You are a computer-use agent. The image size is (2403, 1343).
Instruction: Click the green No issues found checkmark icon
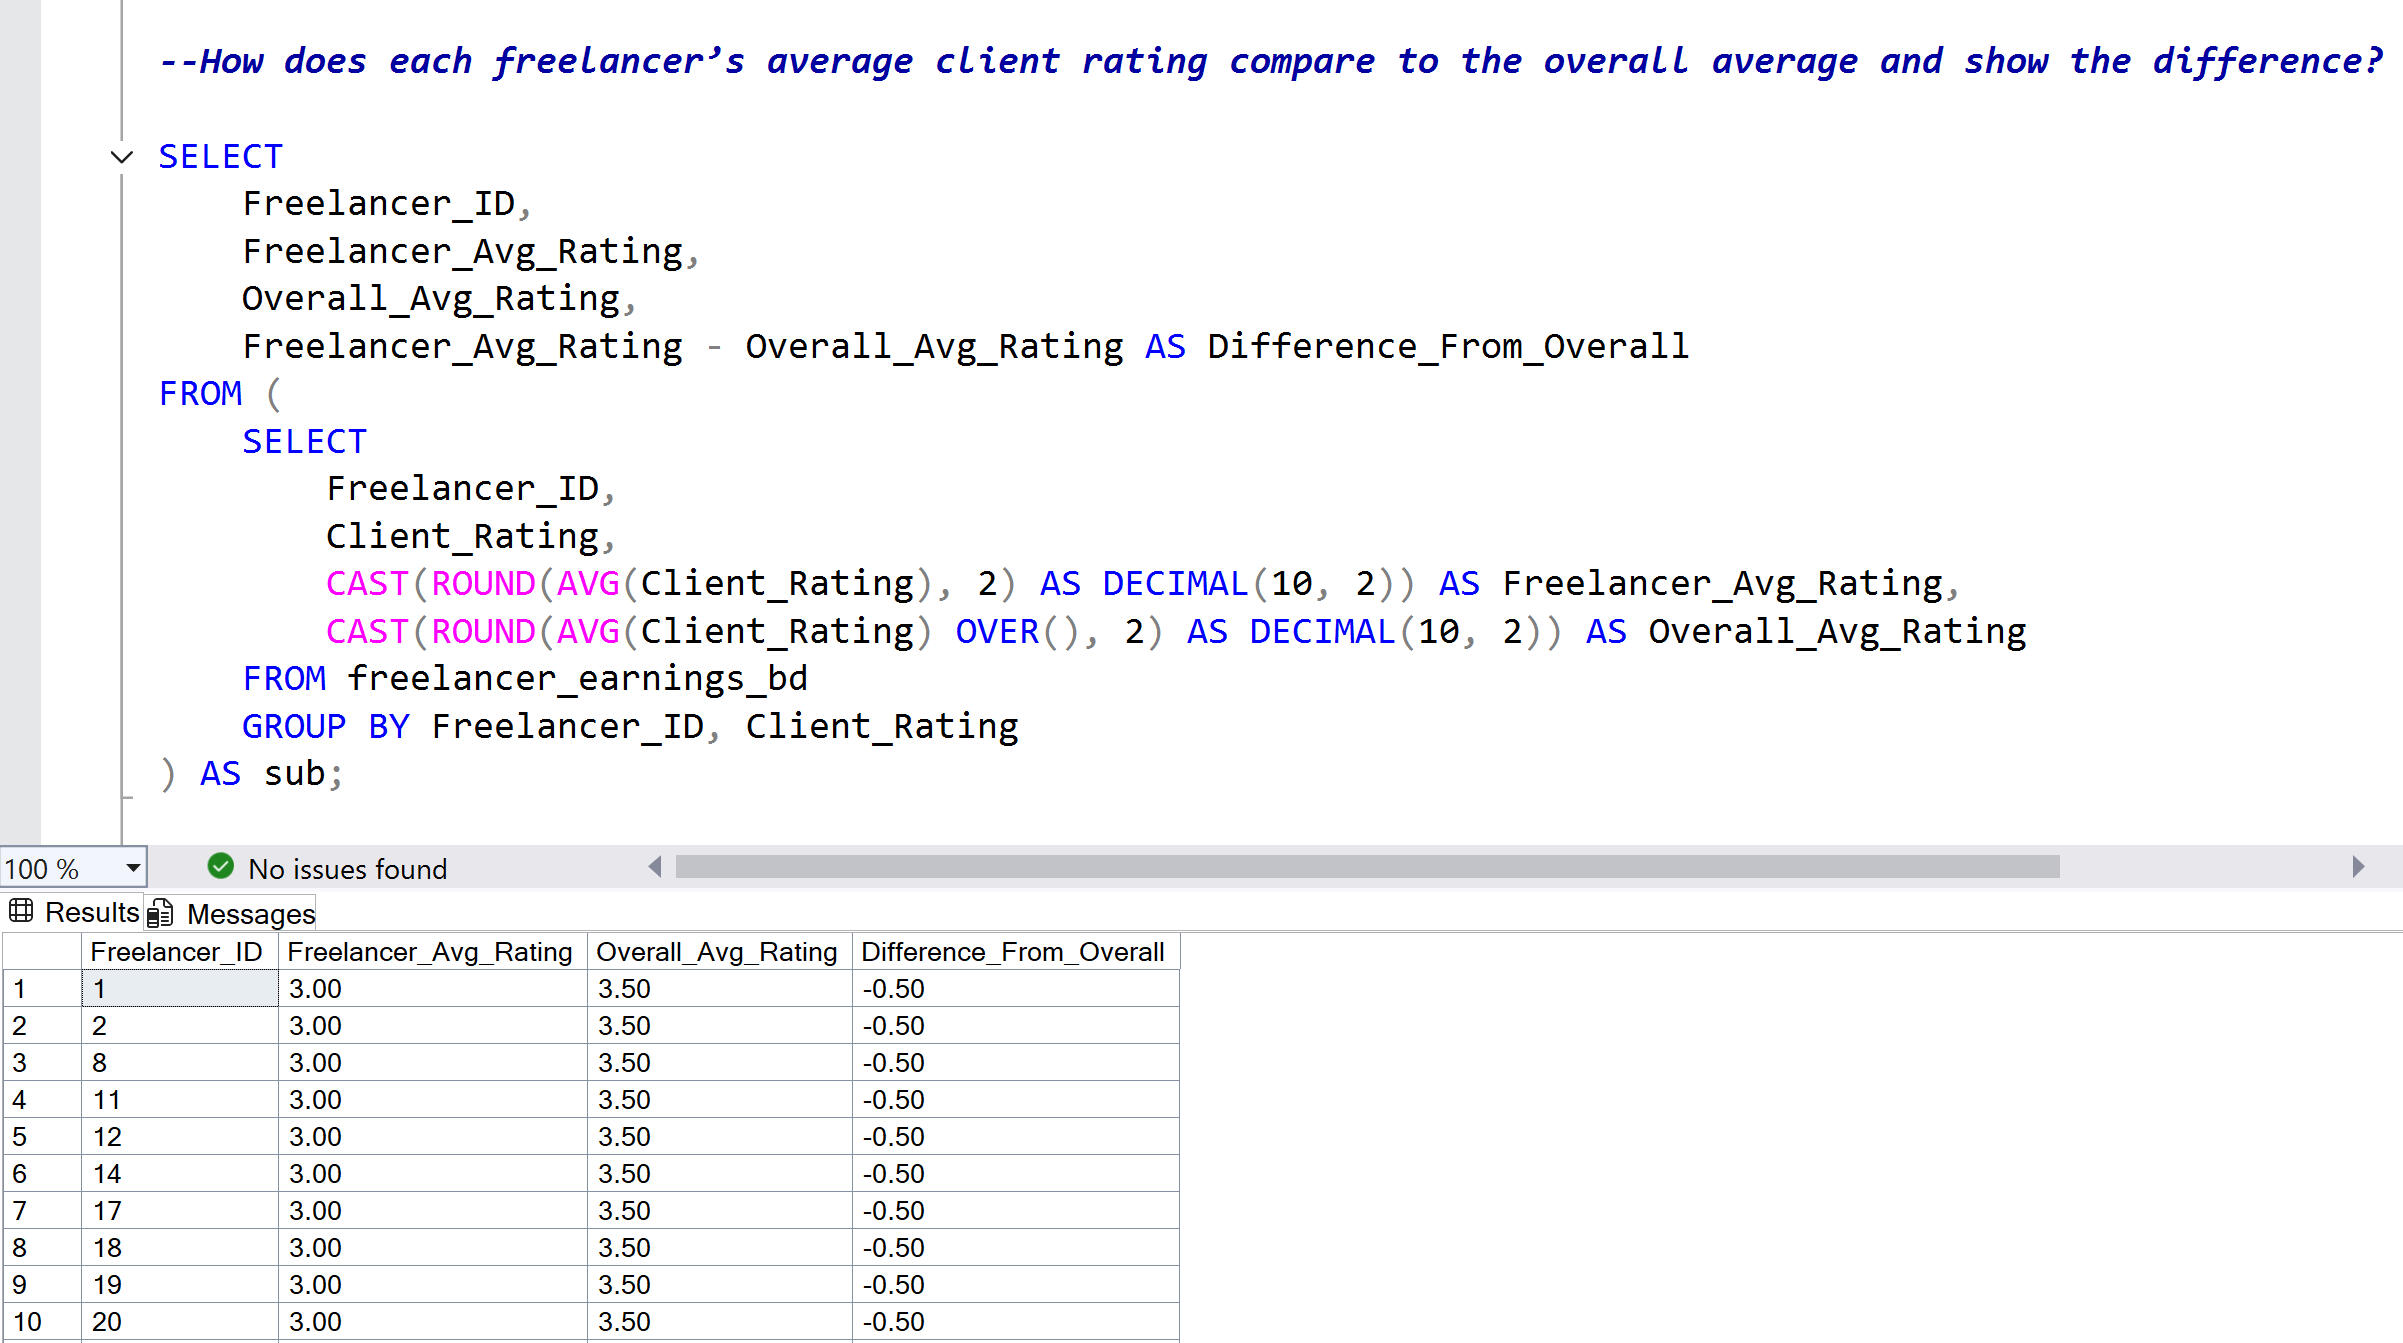pos(220,866)
